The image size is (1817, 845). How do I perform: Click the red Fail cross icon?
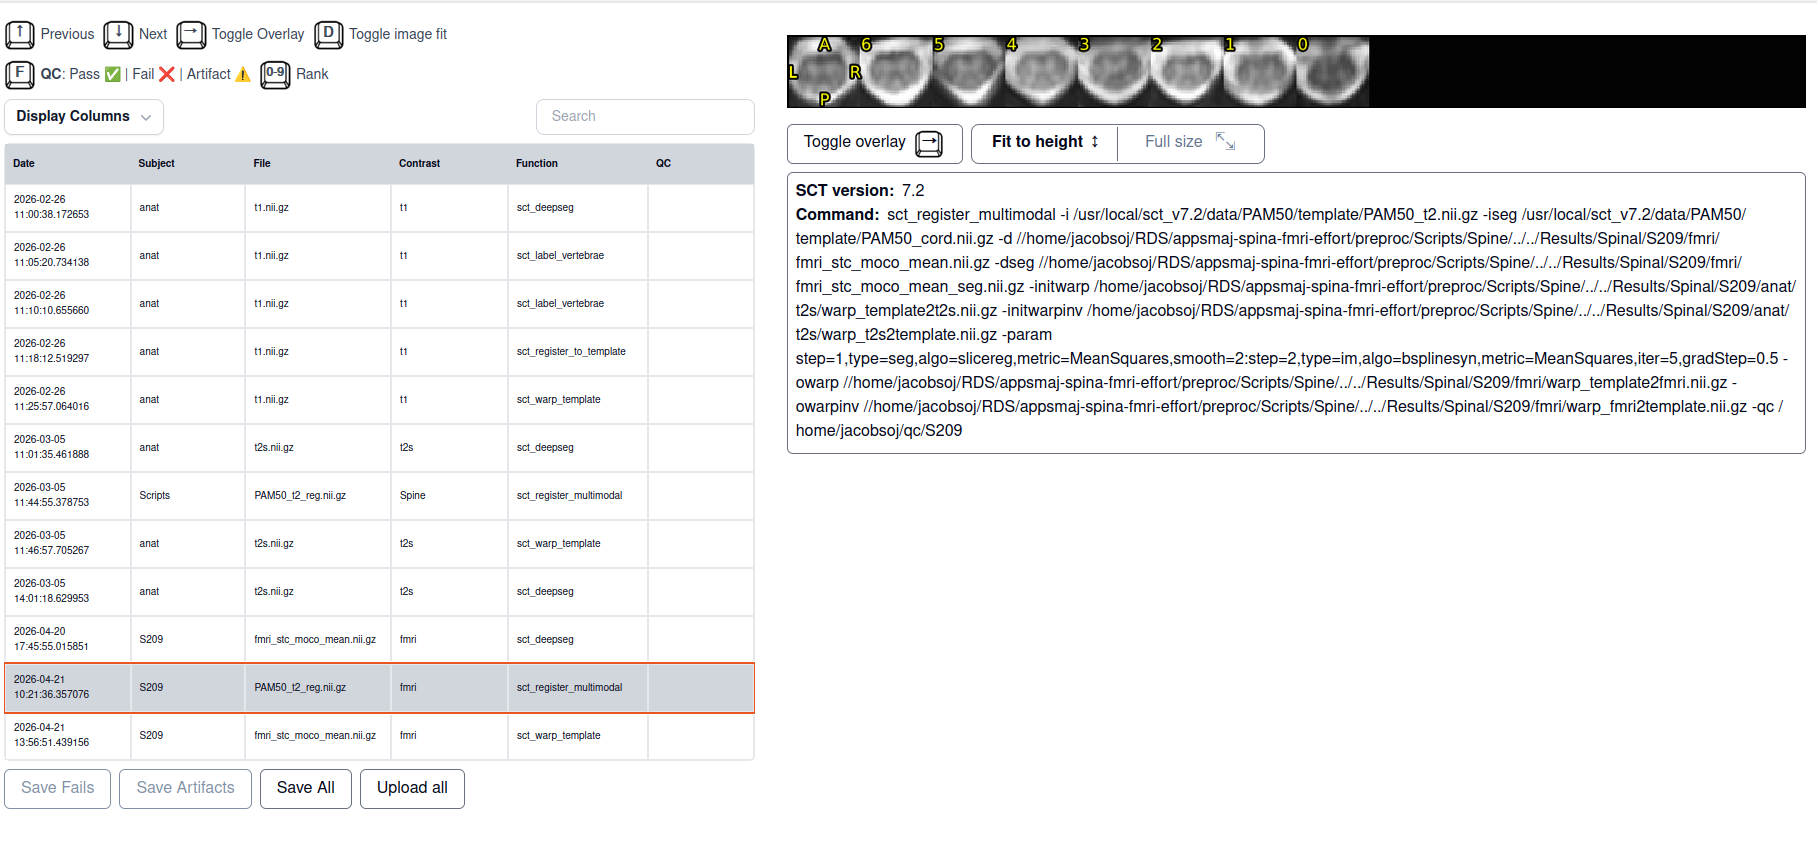167,75
